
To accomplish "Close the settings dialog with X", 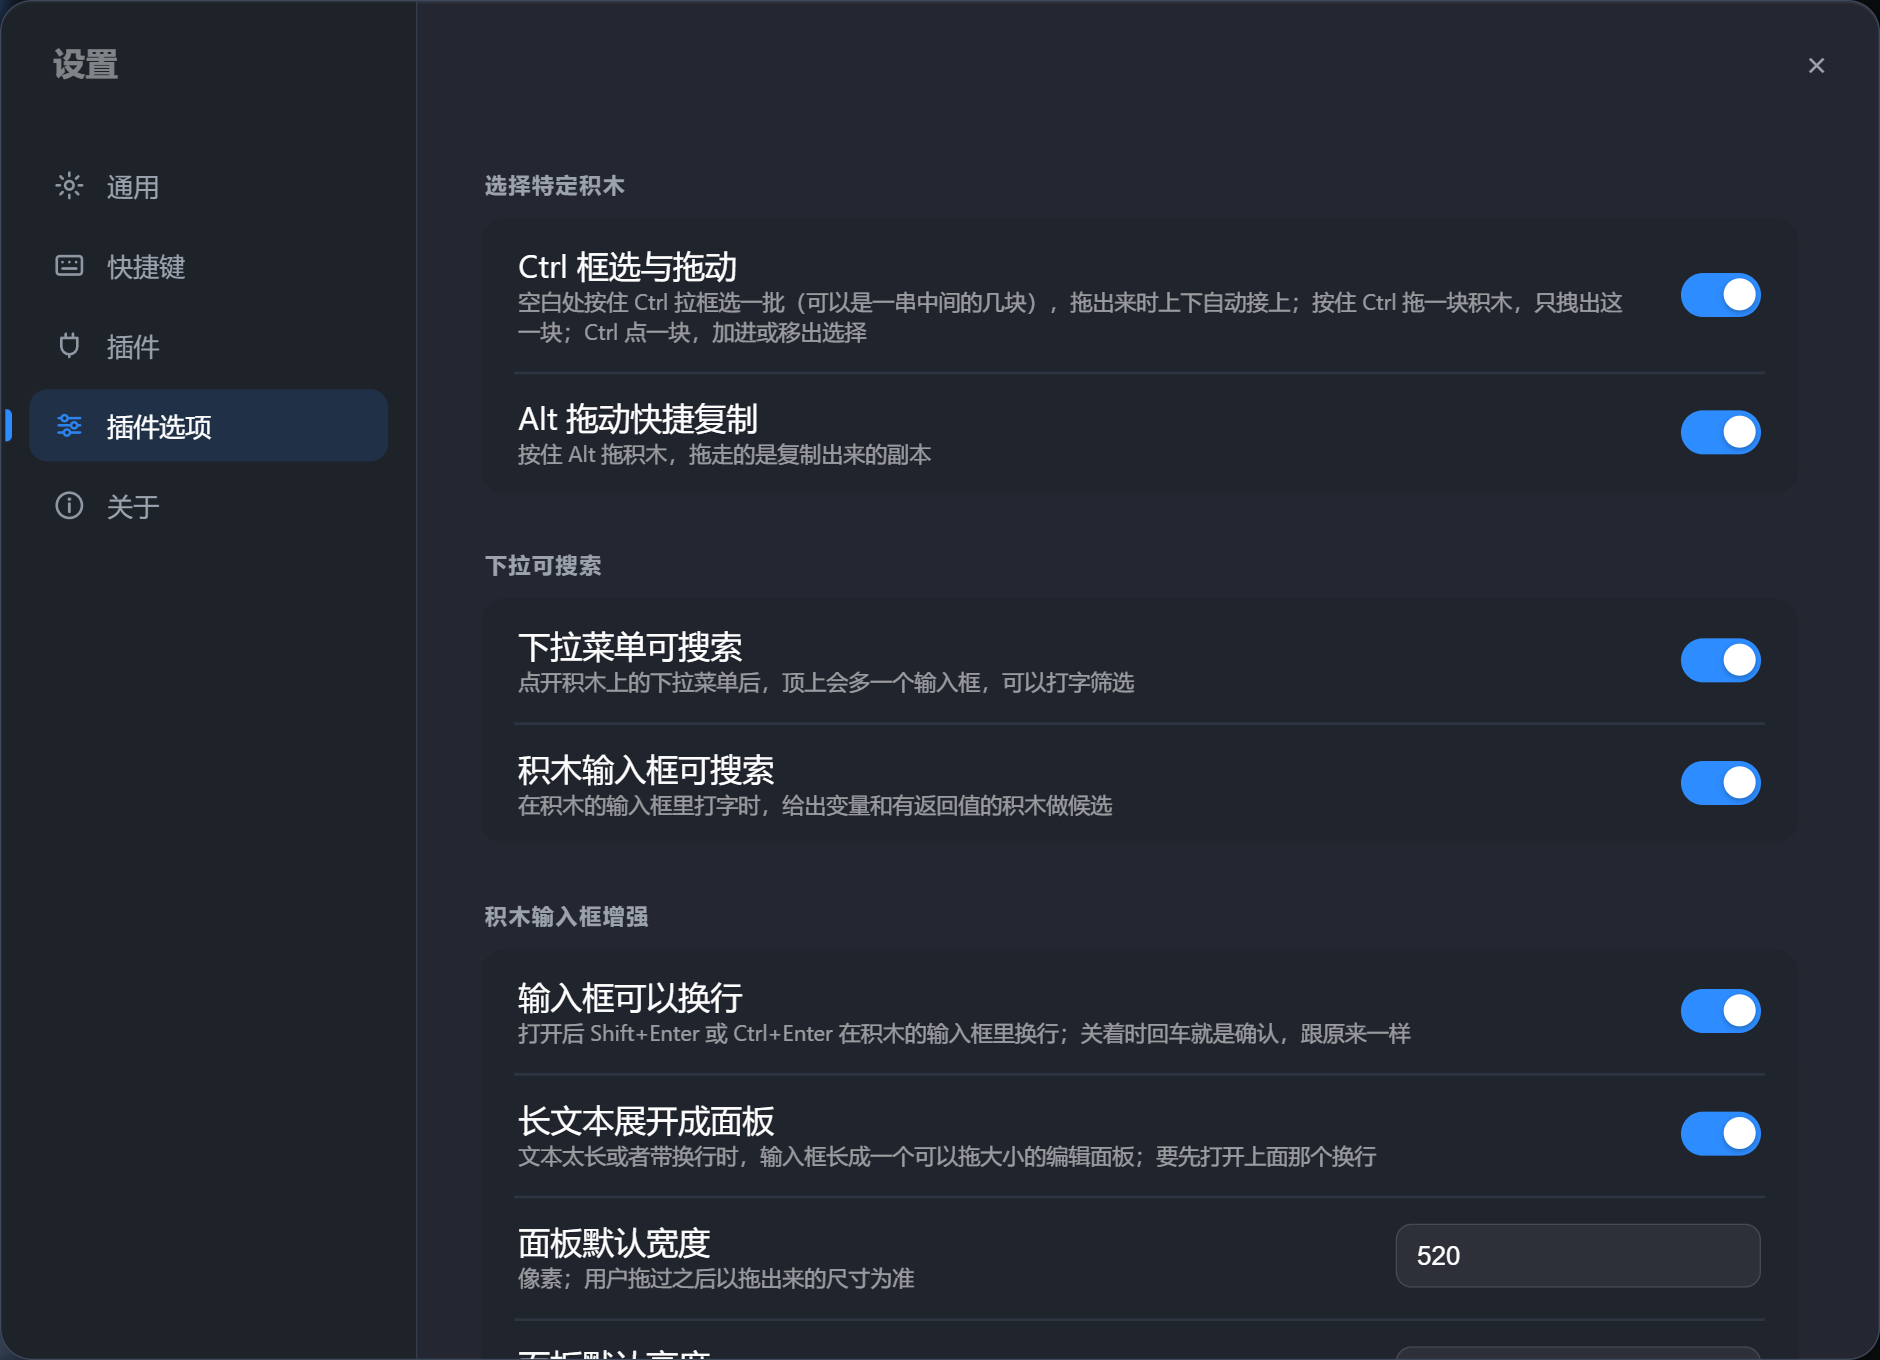I will (1816, 66).
